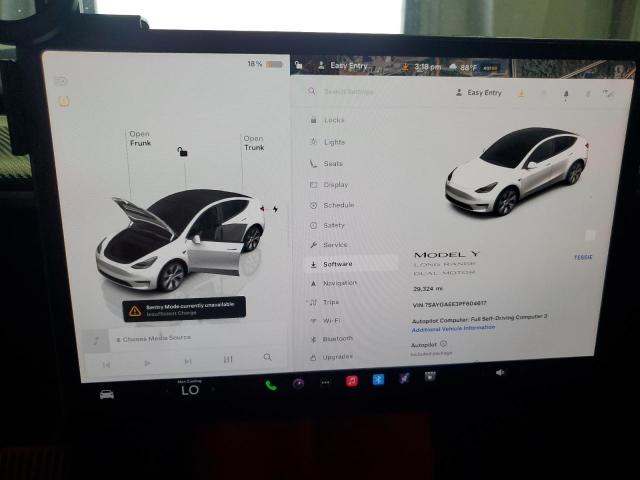
Task: Tap the status bar lock icon
Action: 299,65
